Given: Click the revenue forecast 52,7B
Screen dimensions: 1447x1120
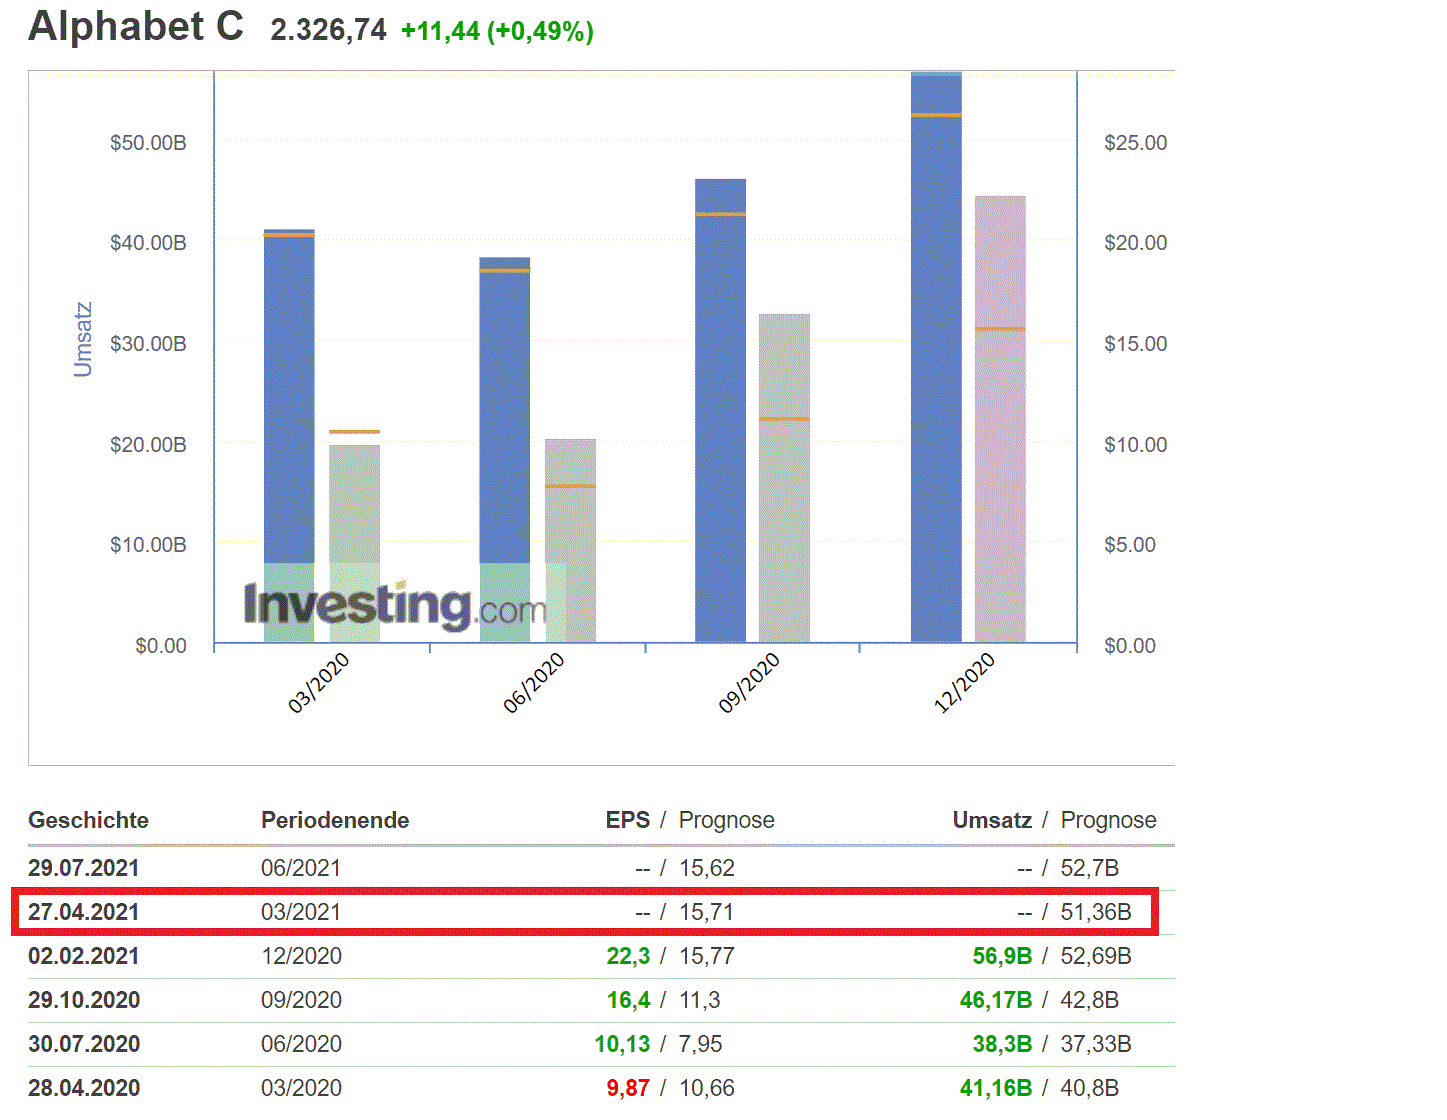Looking at the screenshot, I should click(1090, 868).
